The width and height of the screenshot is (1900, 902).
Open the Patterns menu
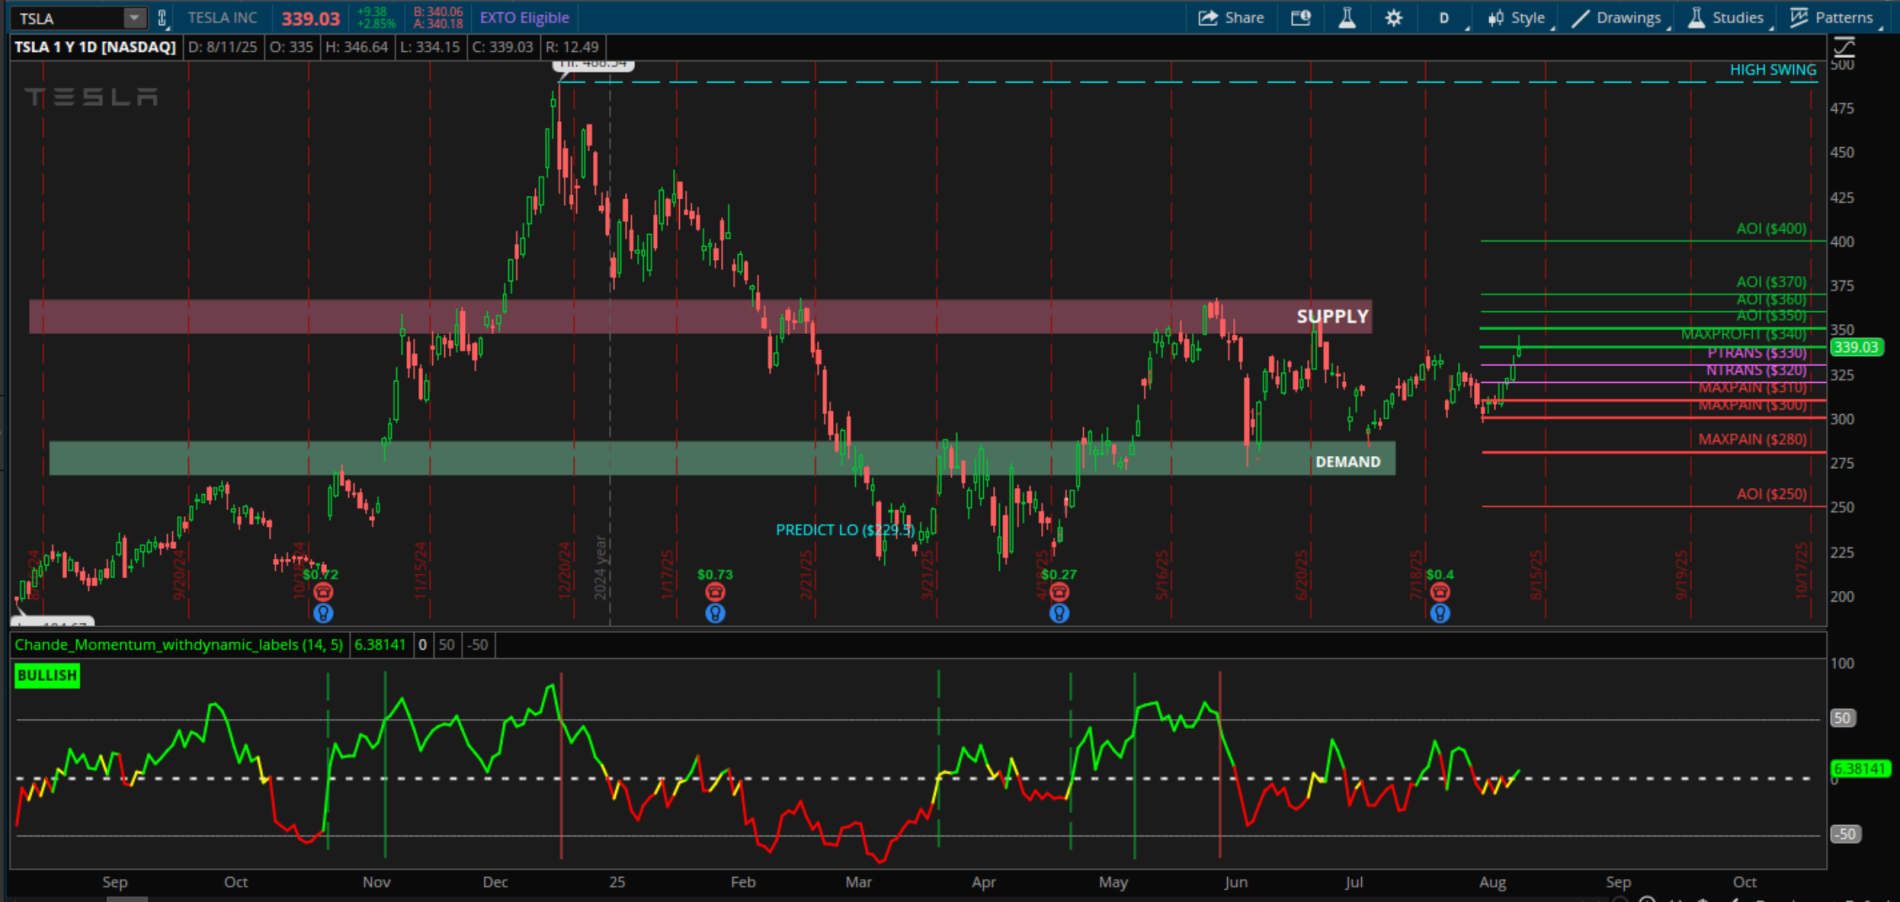[1832, 18]
